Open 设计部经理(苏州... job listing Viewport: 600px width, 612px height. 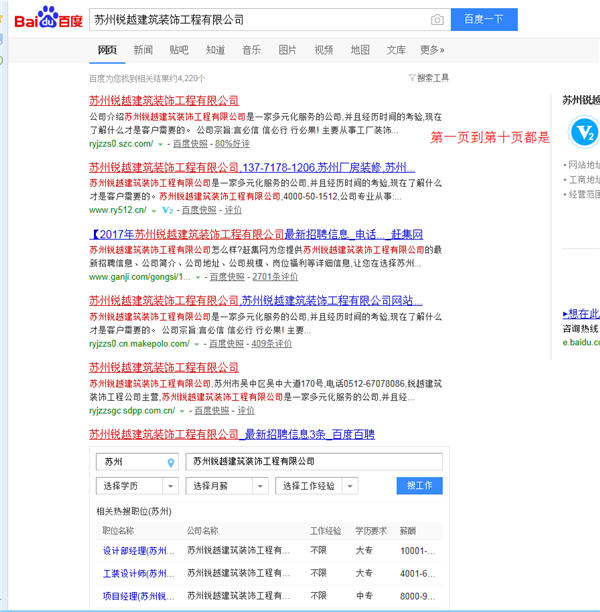click(139, 551)
